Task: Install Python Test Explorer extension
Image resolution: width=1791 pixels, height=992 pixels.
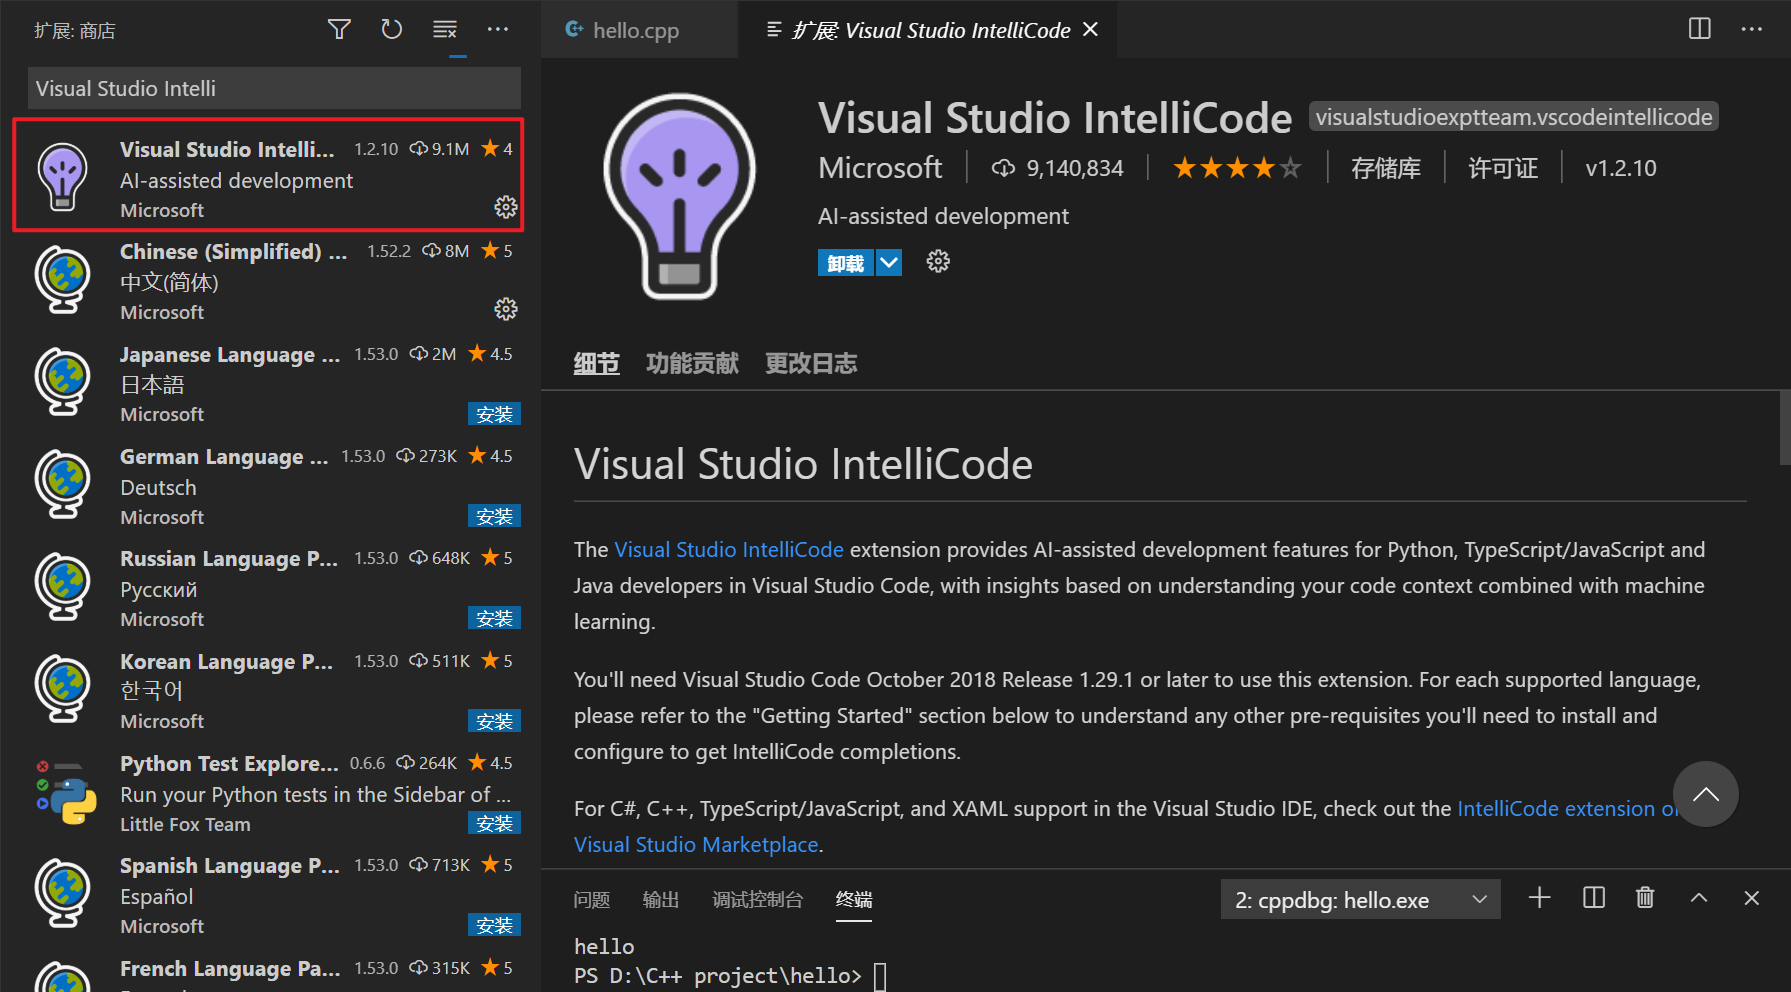Action: coord(494,823)
